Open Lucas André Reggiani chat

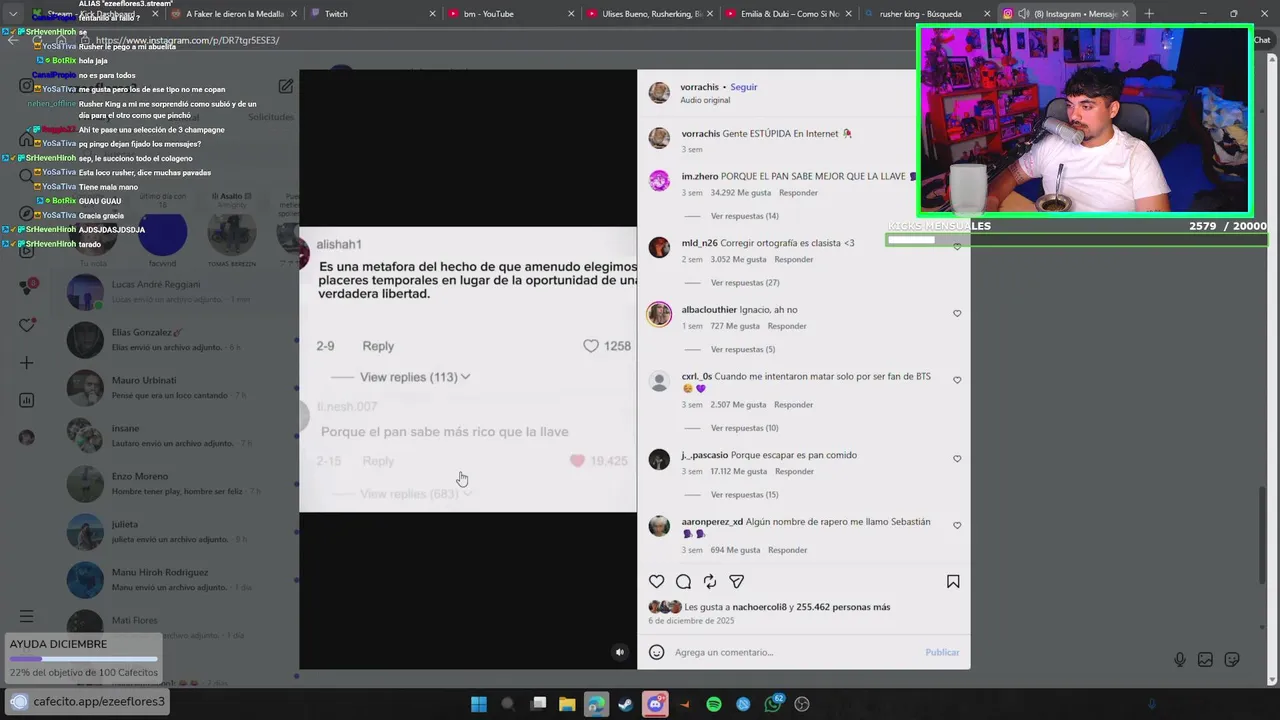180,292
